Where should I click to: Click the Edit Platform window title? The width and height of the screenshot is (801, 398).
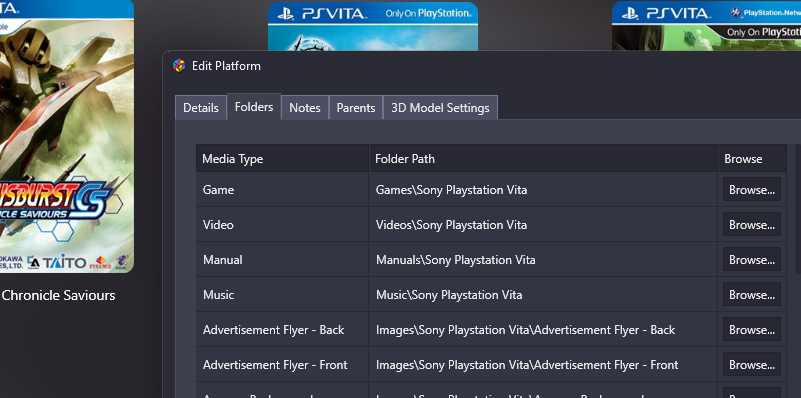pyautogui.click(x=226, y=66)
